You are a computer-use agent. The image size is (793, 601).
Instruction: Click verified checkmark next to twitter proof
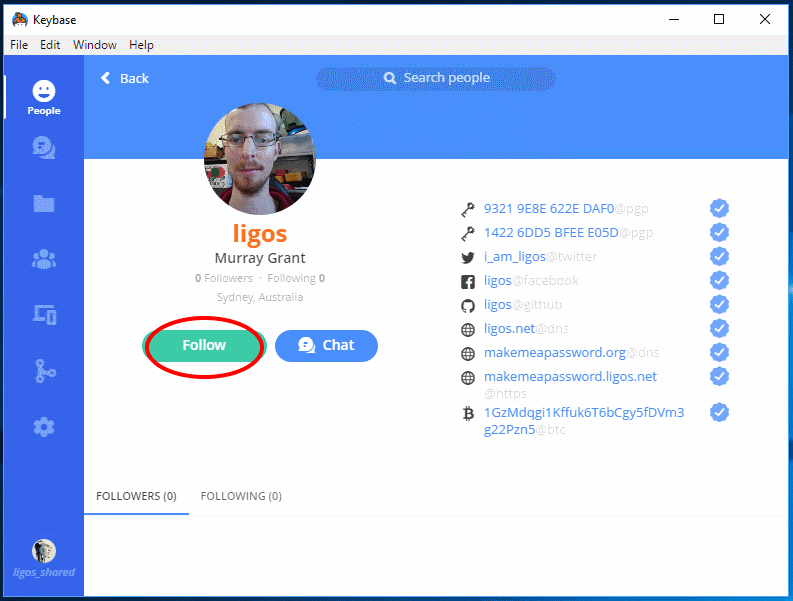(719, 256)
